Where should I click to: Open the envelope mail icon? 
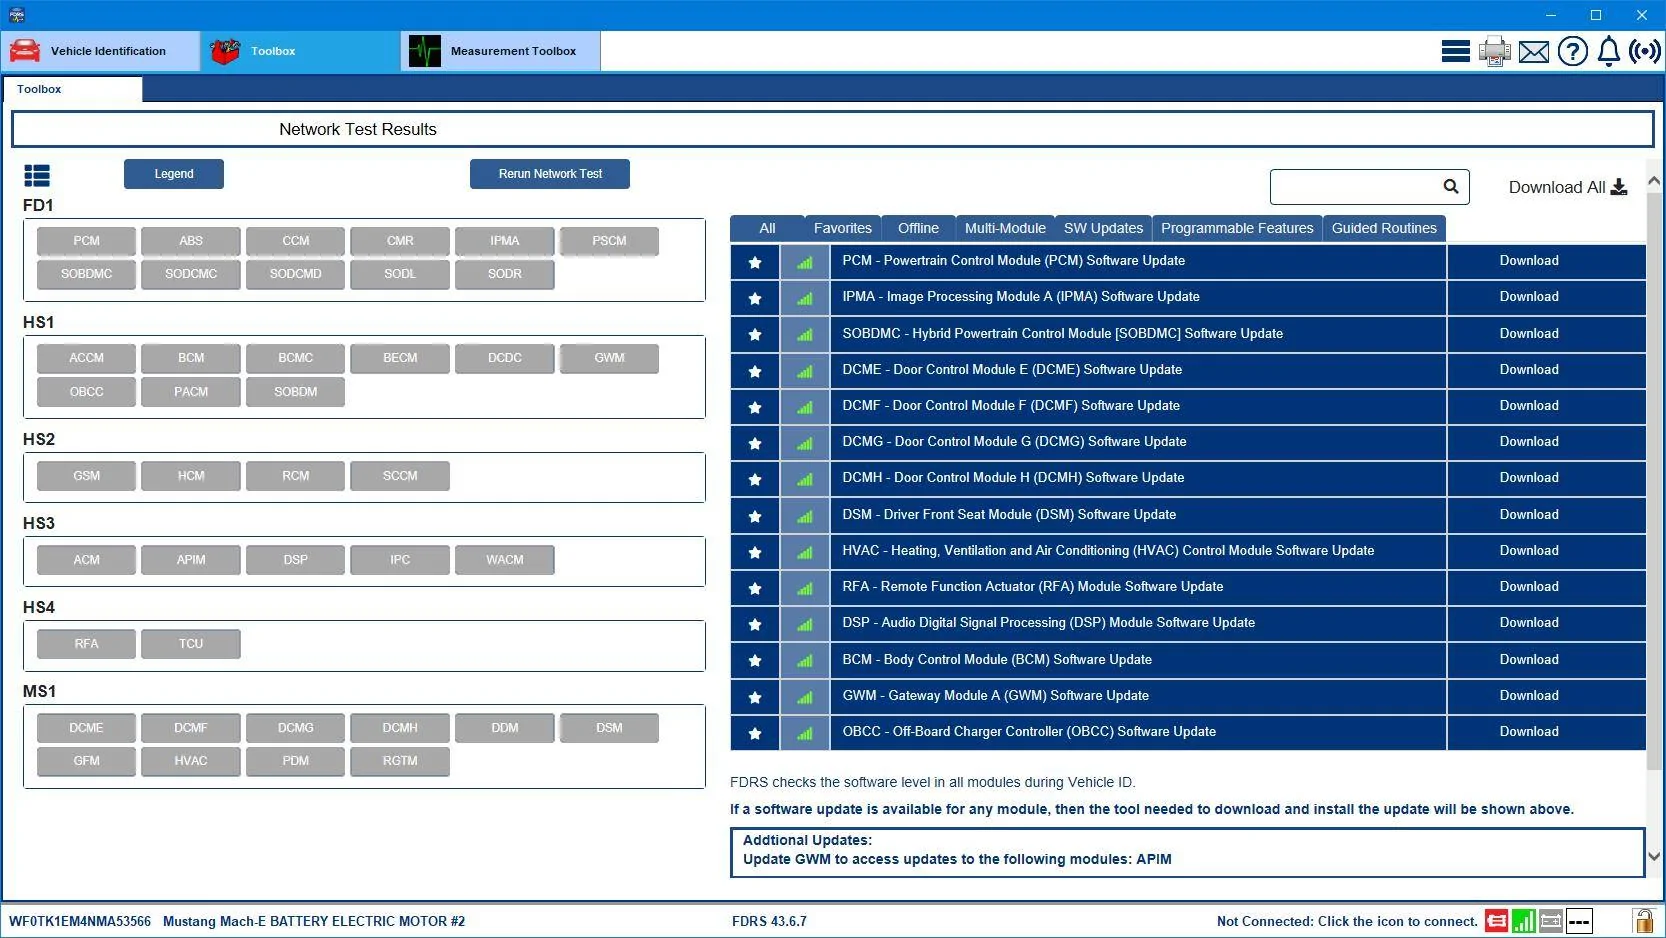[1533, 52]
